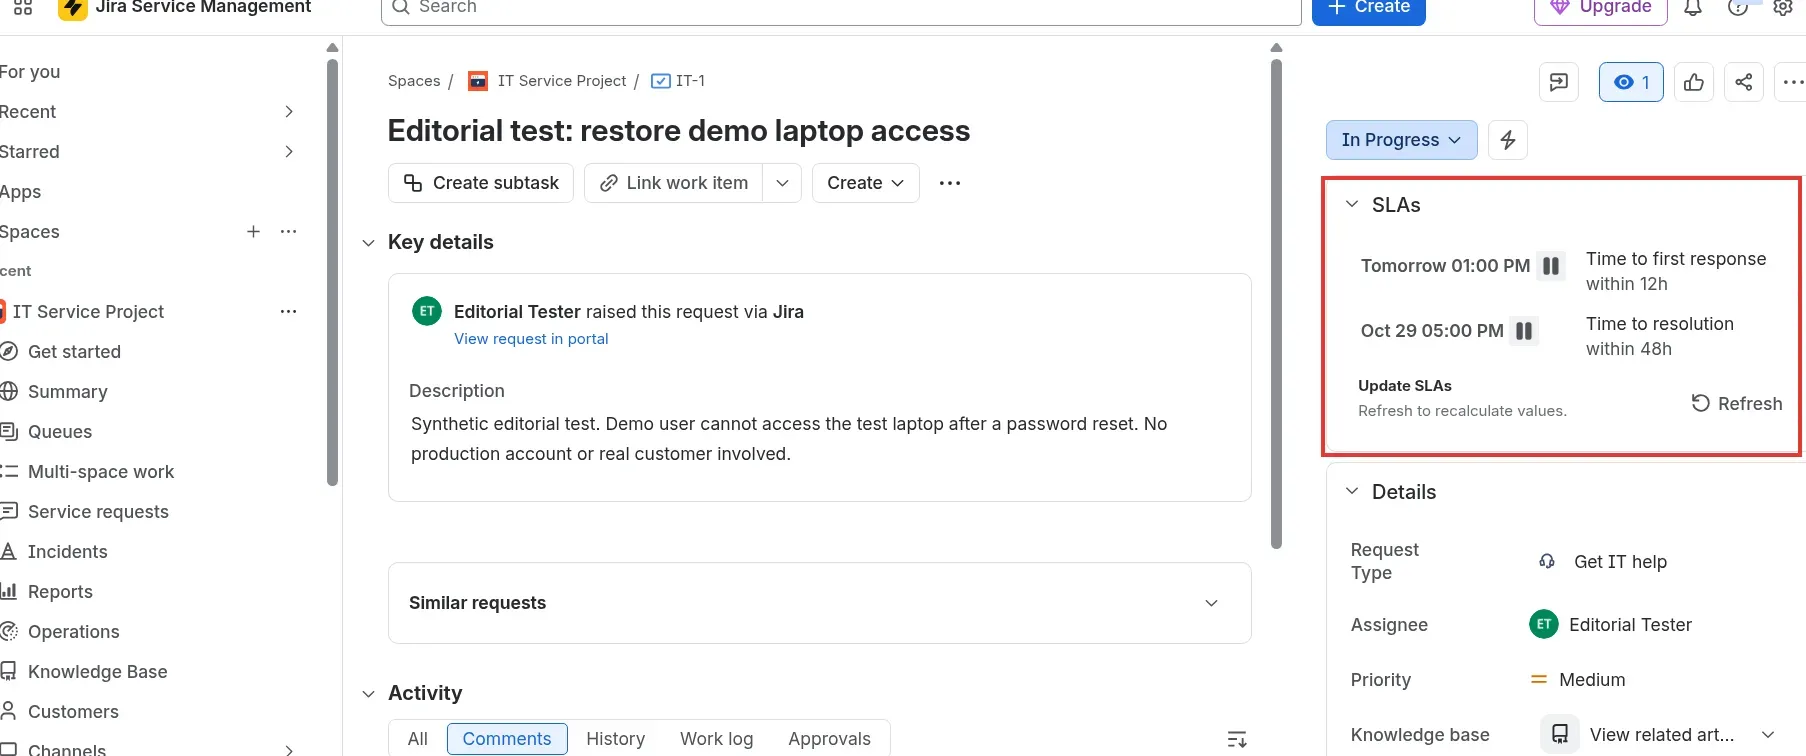1806x756 pixels.
Task: Open the Knowledge base article icon
Action: tap(1560, 735)
